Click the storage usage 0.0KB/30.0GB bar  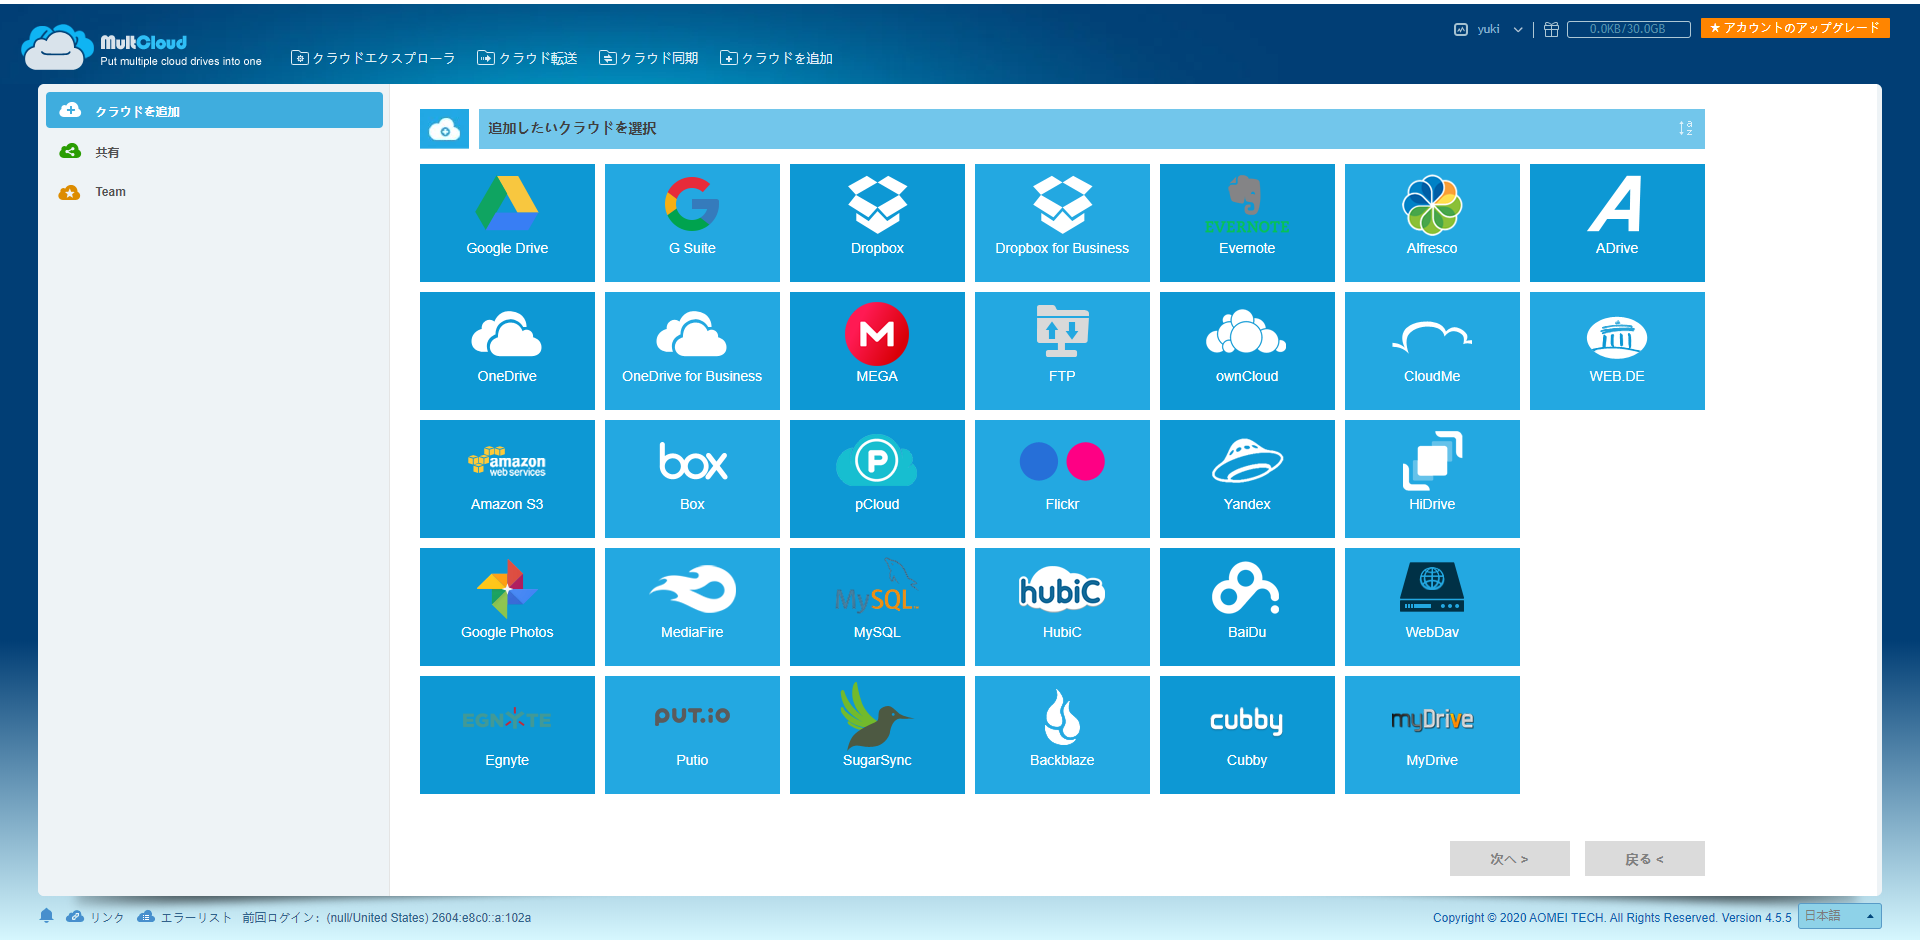pyautogui.click(x=1628, y=29)
